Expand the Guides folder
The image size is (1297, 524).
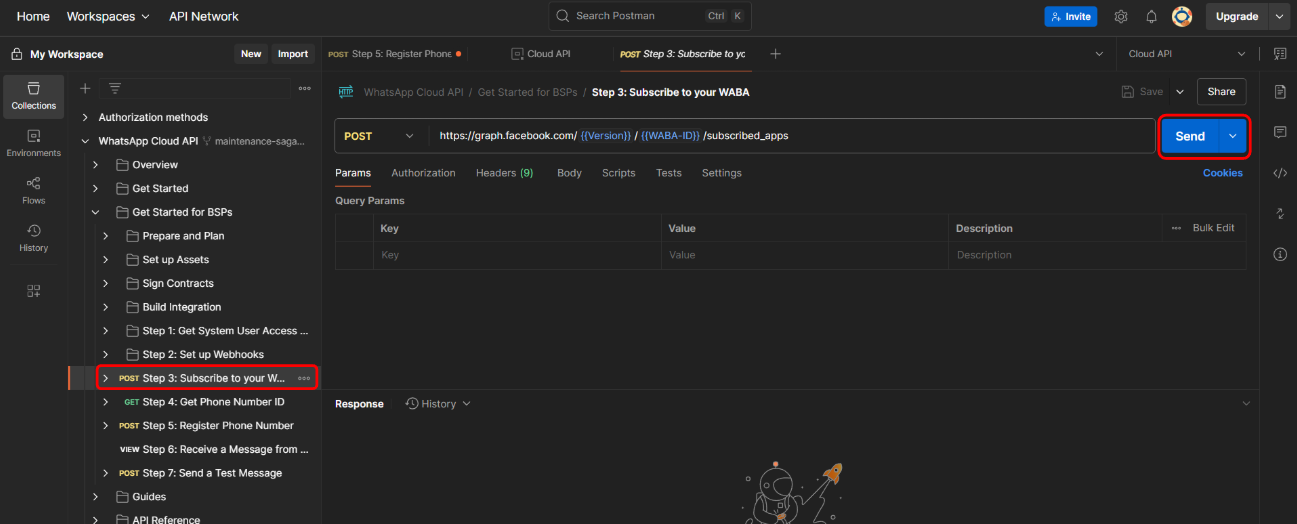coord(96,497)
